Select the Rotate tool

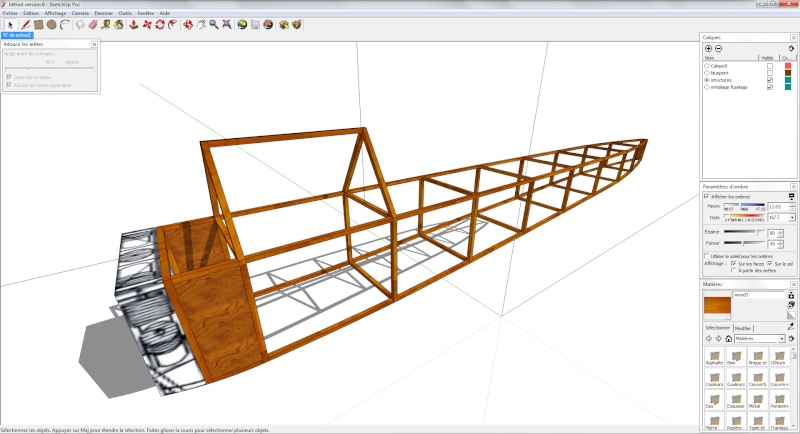(160, 24)
